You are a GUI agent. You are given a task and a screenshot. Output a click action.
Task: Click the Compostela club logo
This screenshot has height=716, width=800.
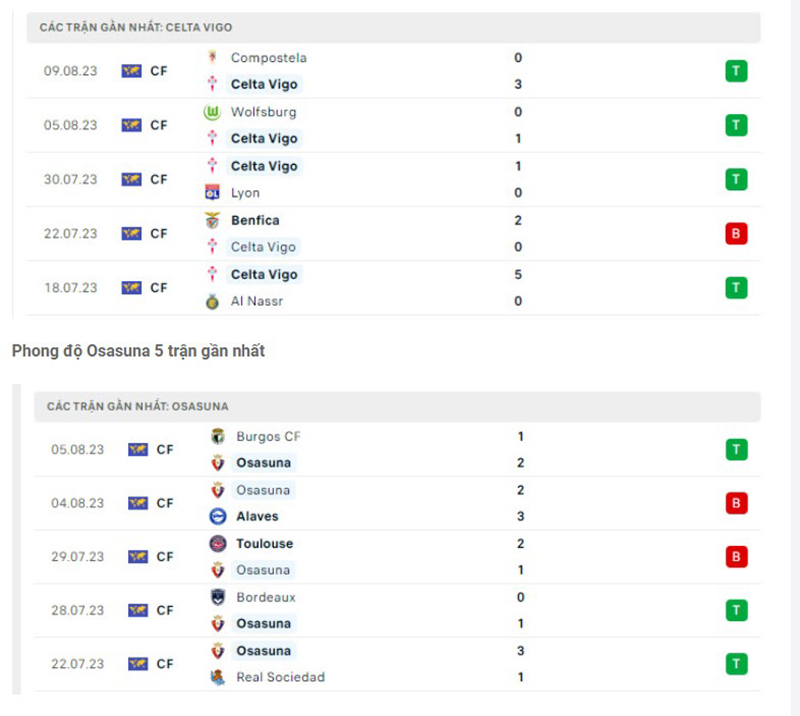click(212, 58)
